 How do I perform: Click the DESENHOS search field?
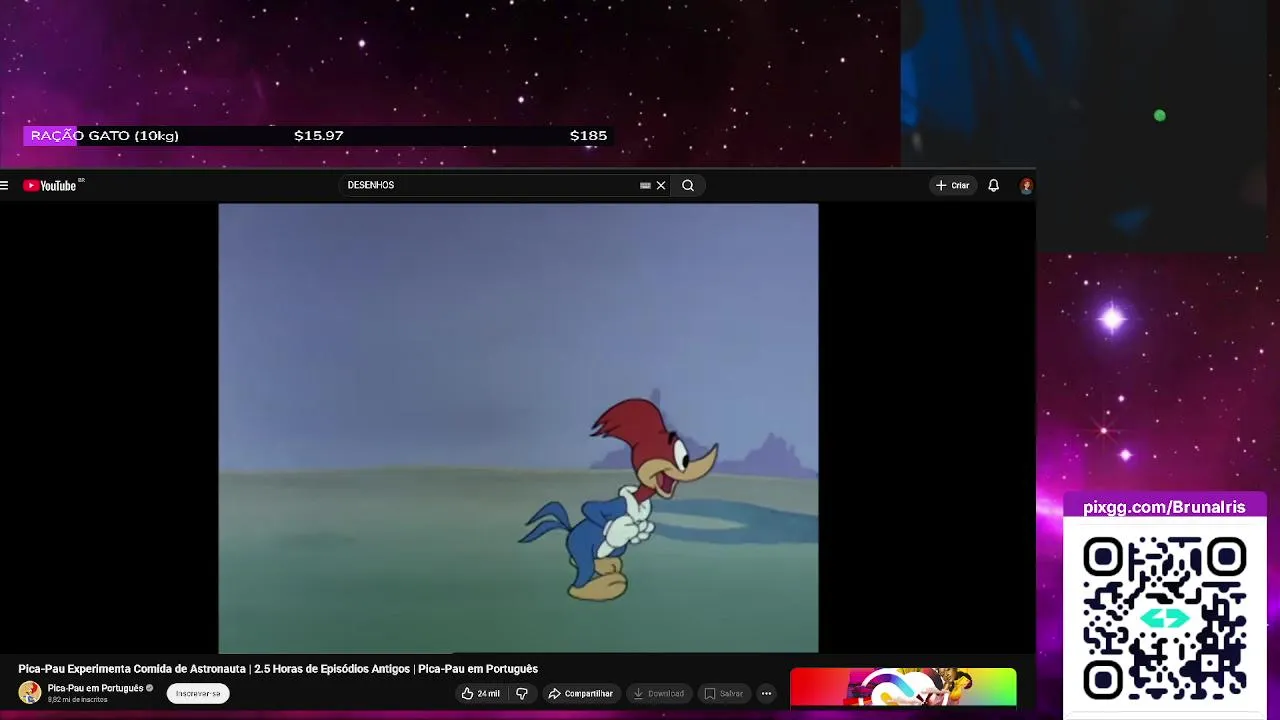point(490,185)
